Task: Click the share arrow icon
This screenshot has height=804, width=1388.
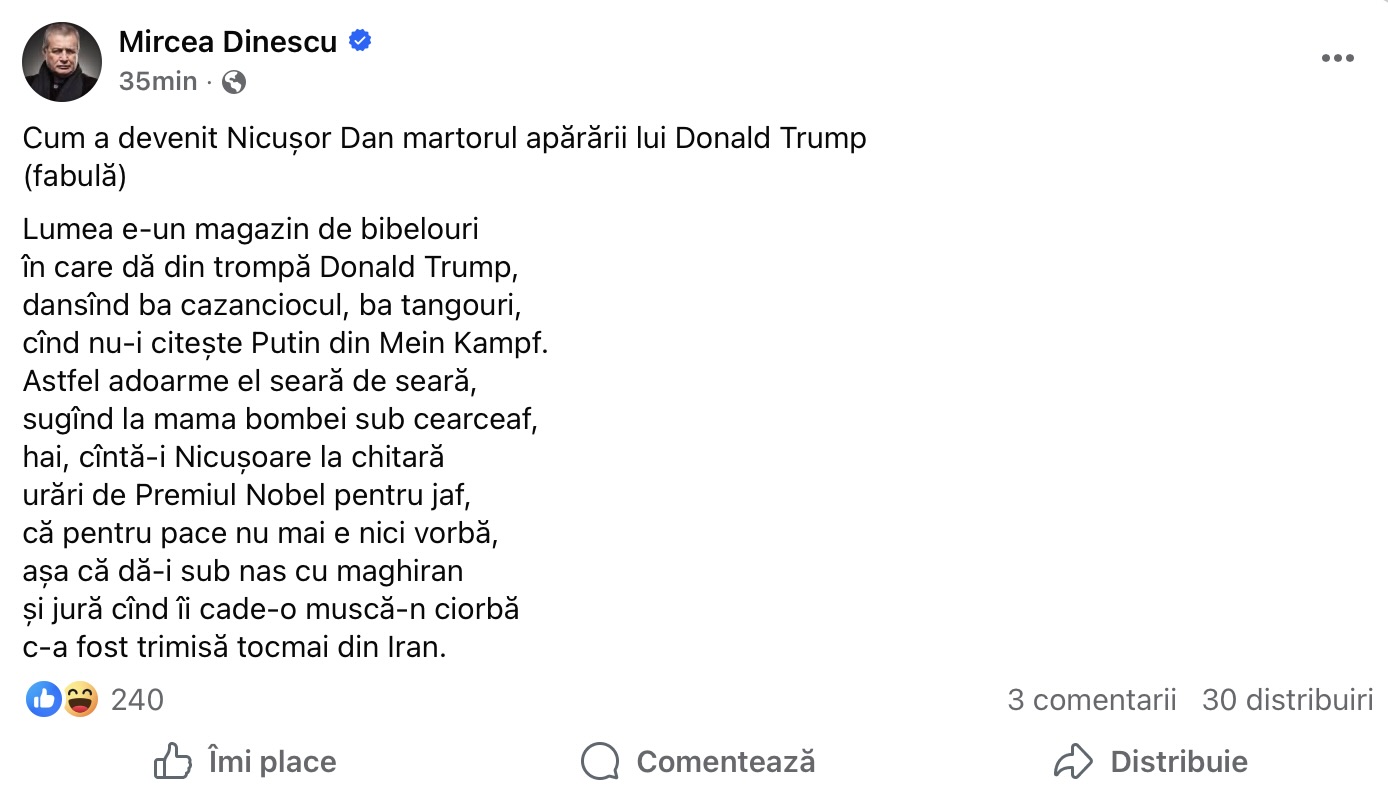Action: (1073, 762)
